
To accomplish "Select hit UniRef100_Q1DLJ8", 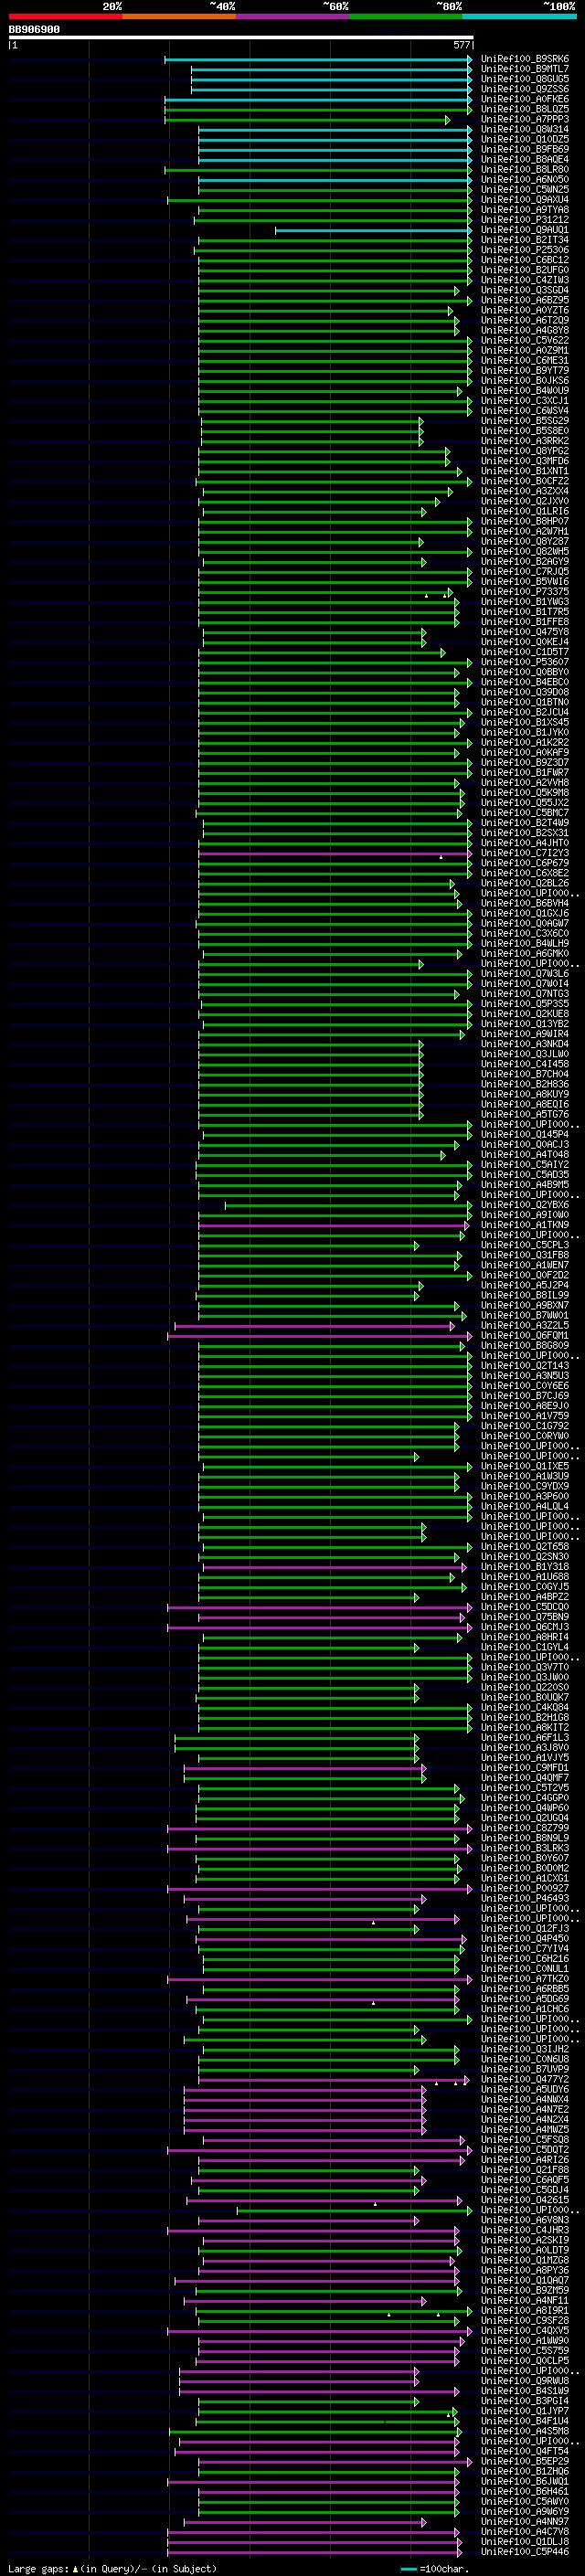I will 524,2541.
